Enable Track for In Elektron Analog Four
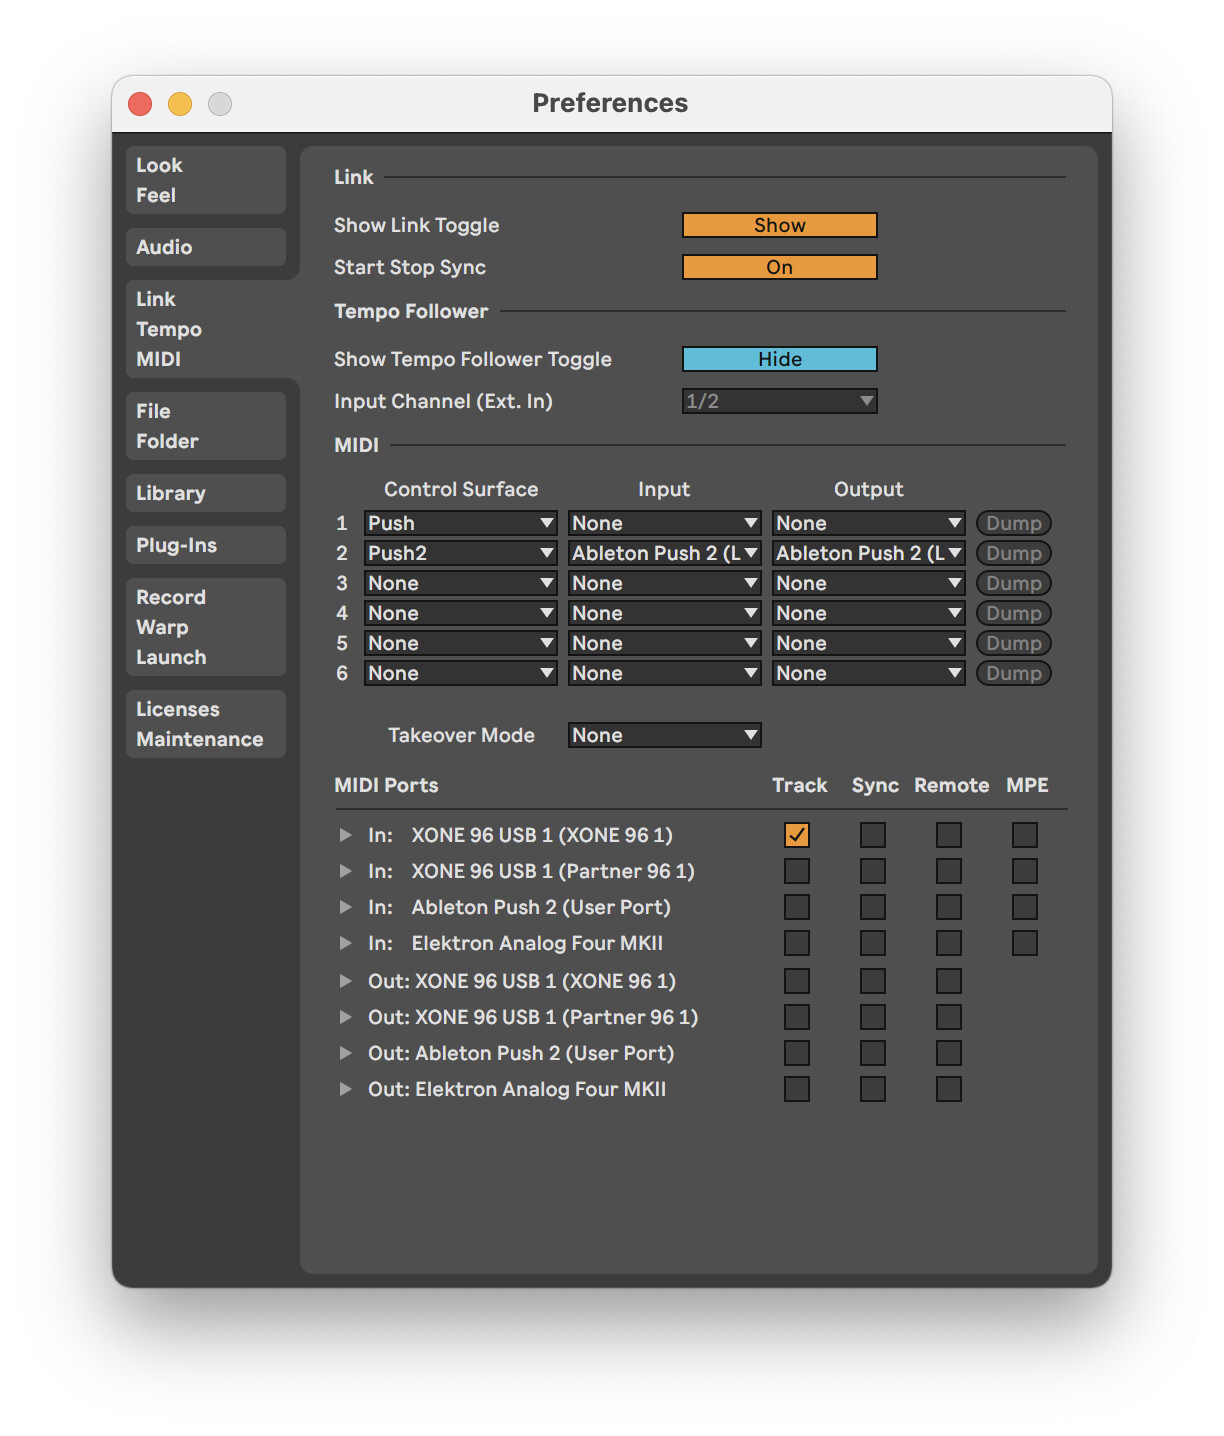 pyautogui.click(x=797, y=943)
